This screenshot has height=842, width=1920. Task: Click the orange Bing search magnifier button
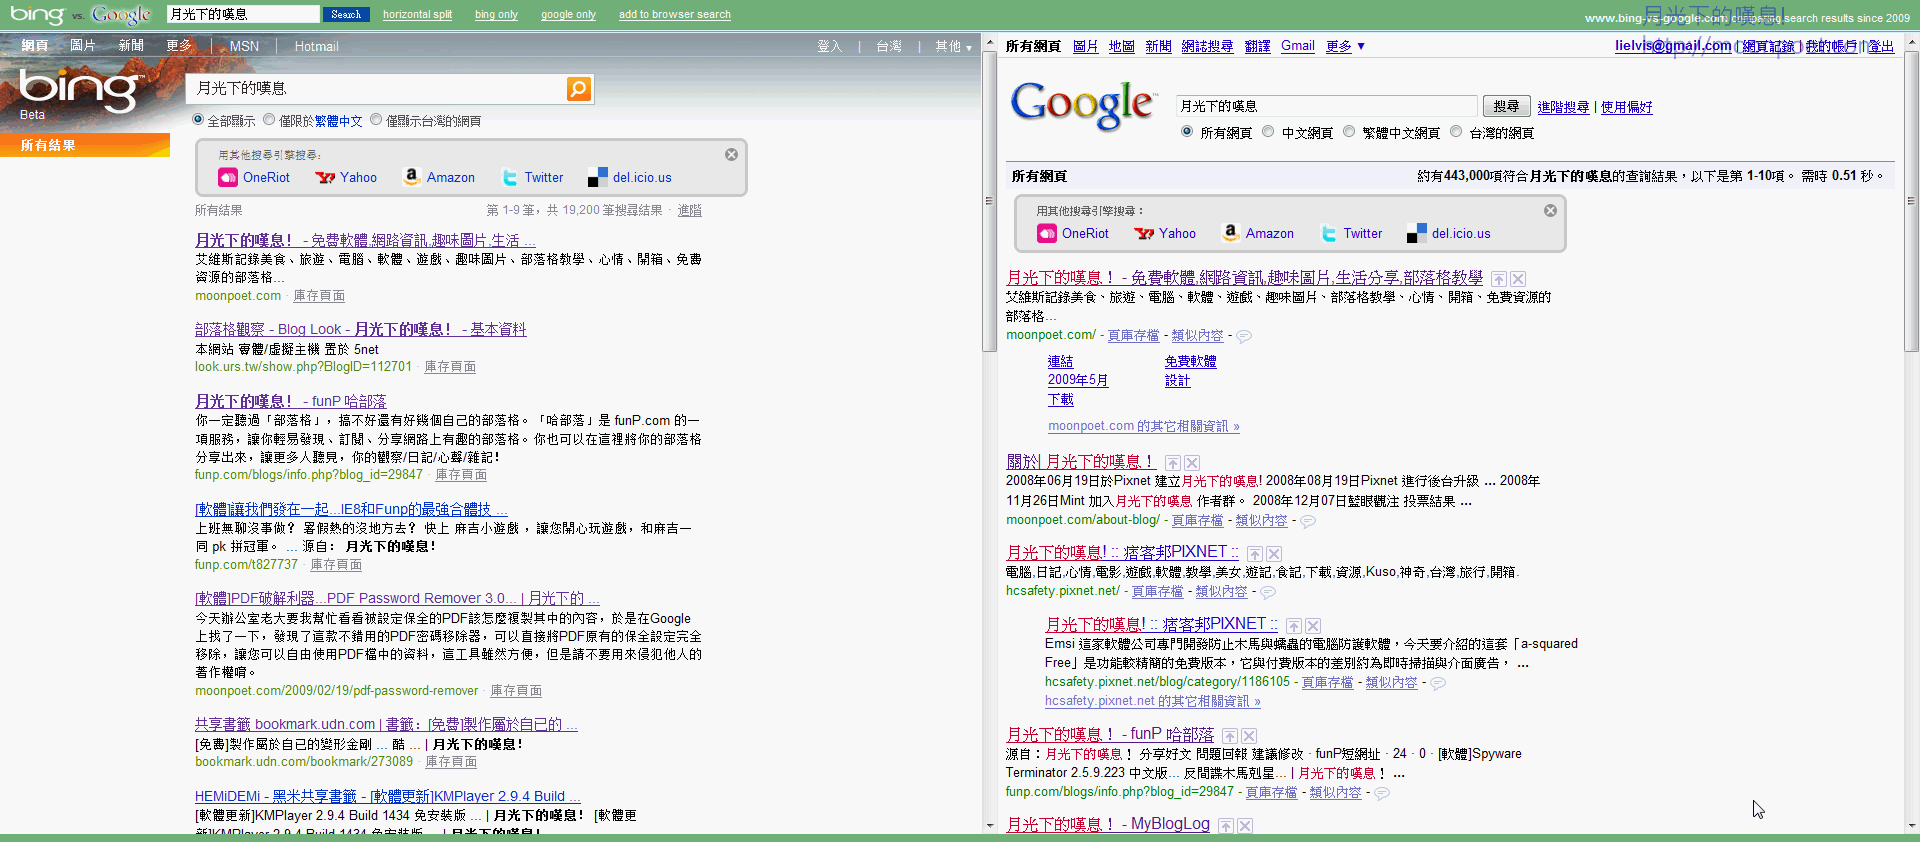[578, 89]
